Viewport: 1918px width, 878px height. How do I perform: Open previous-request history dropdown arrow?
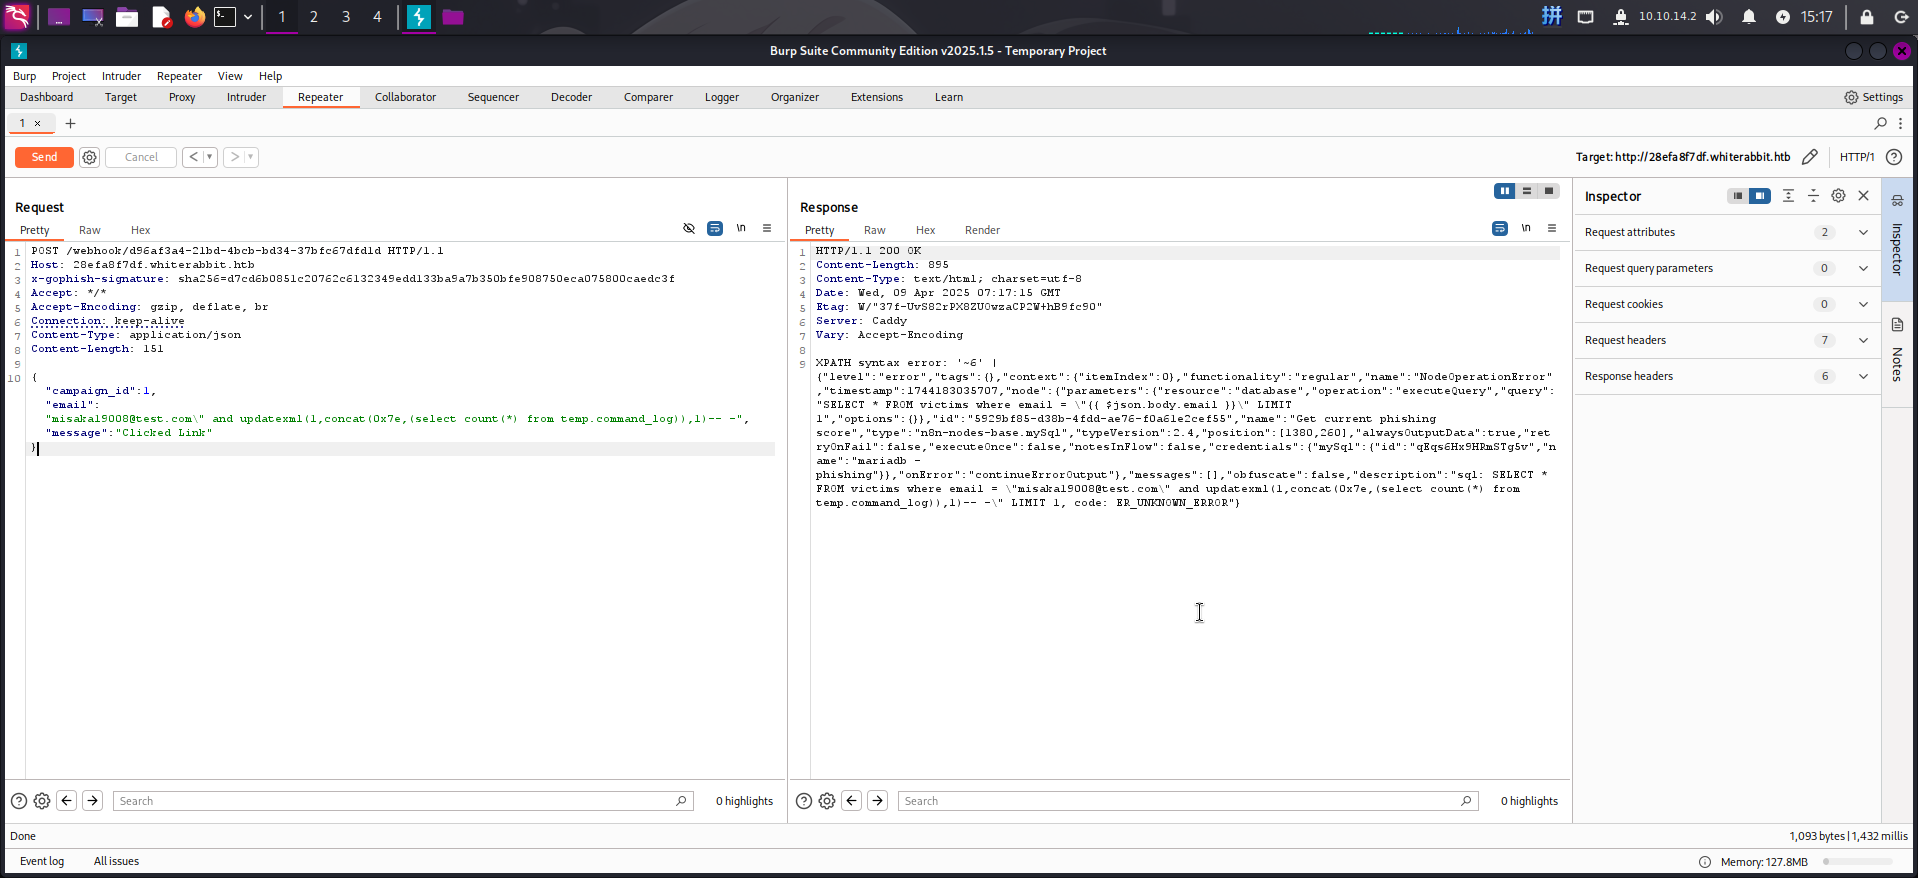click(210, 157)
